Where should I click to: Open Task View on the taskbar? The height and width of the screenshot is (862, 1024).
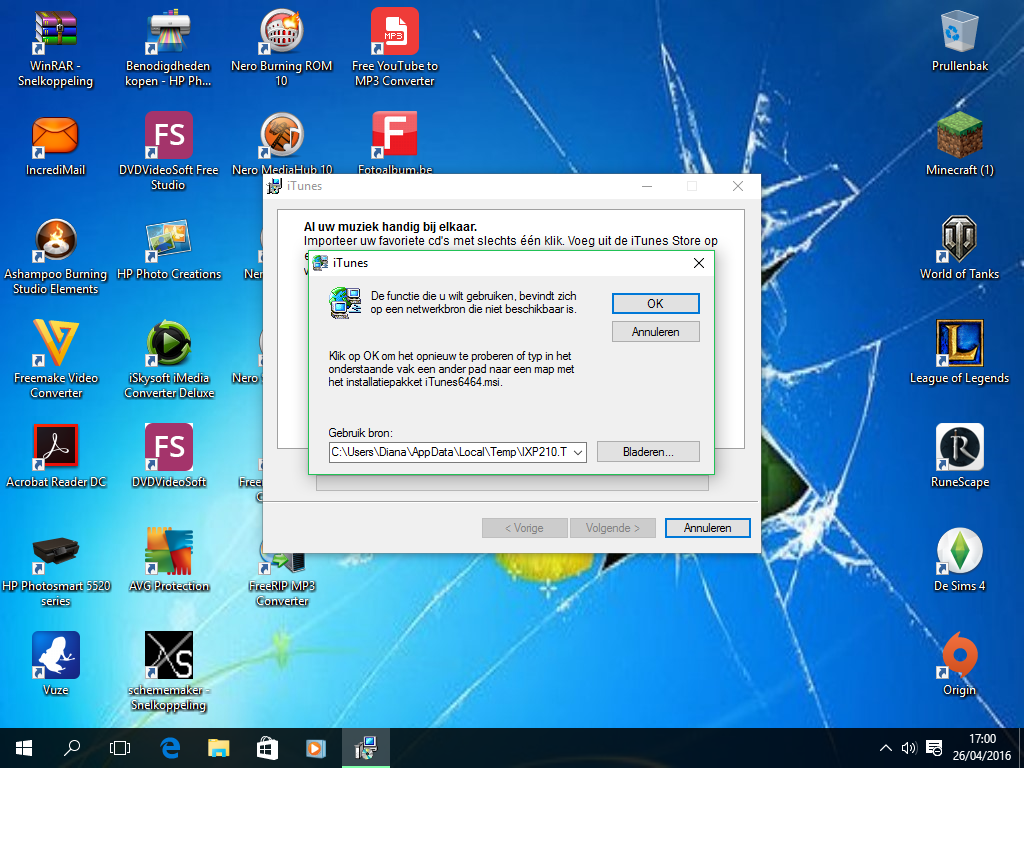pos(120,748)
